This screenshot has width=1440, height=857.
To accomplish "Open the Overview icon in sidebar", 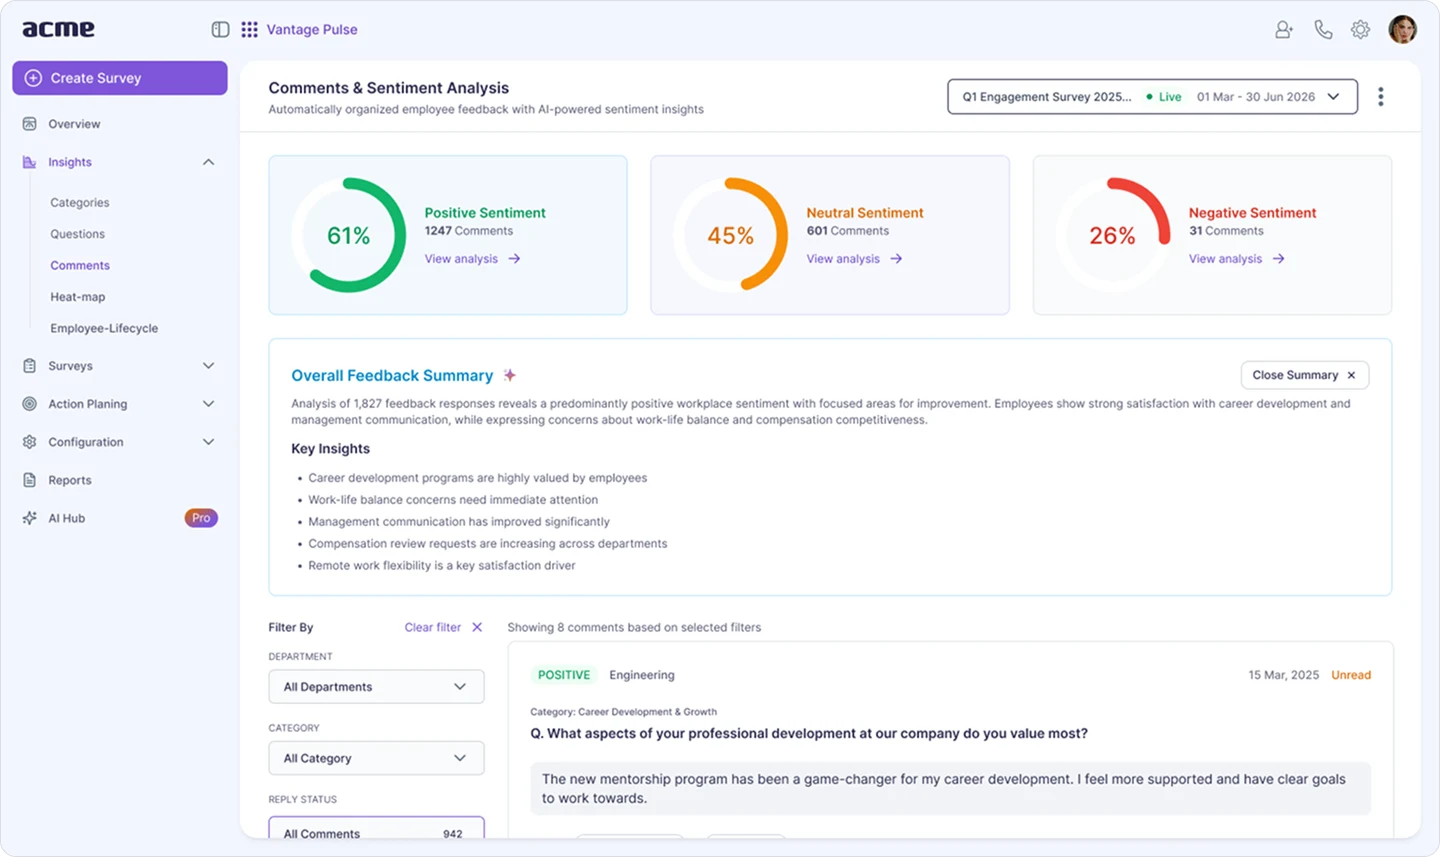I will 29,123.
